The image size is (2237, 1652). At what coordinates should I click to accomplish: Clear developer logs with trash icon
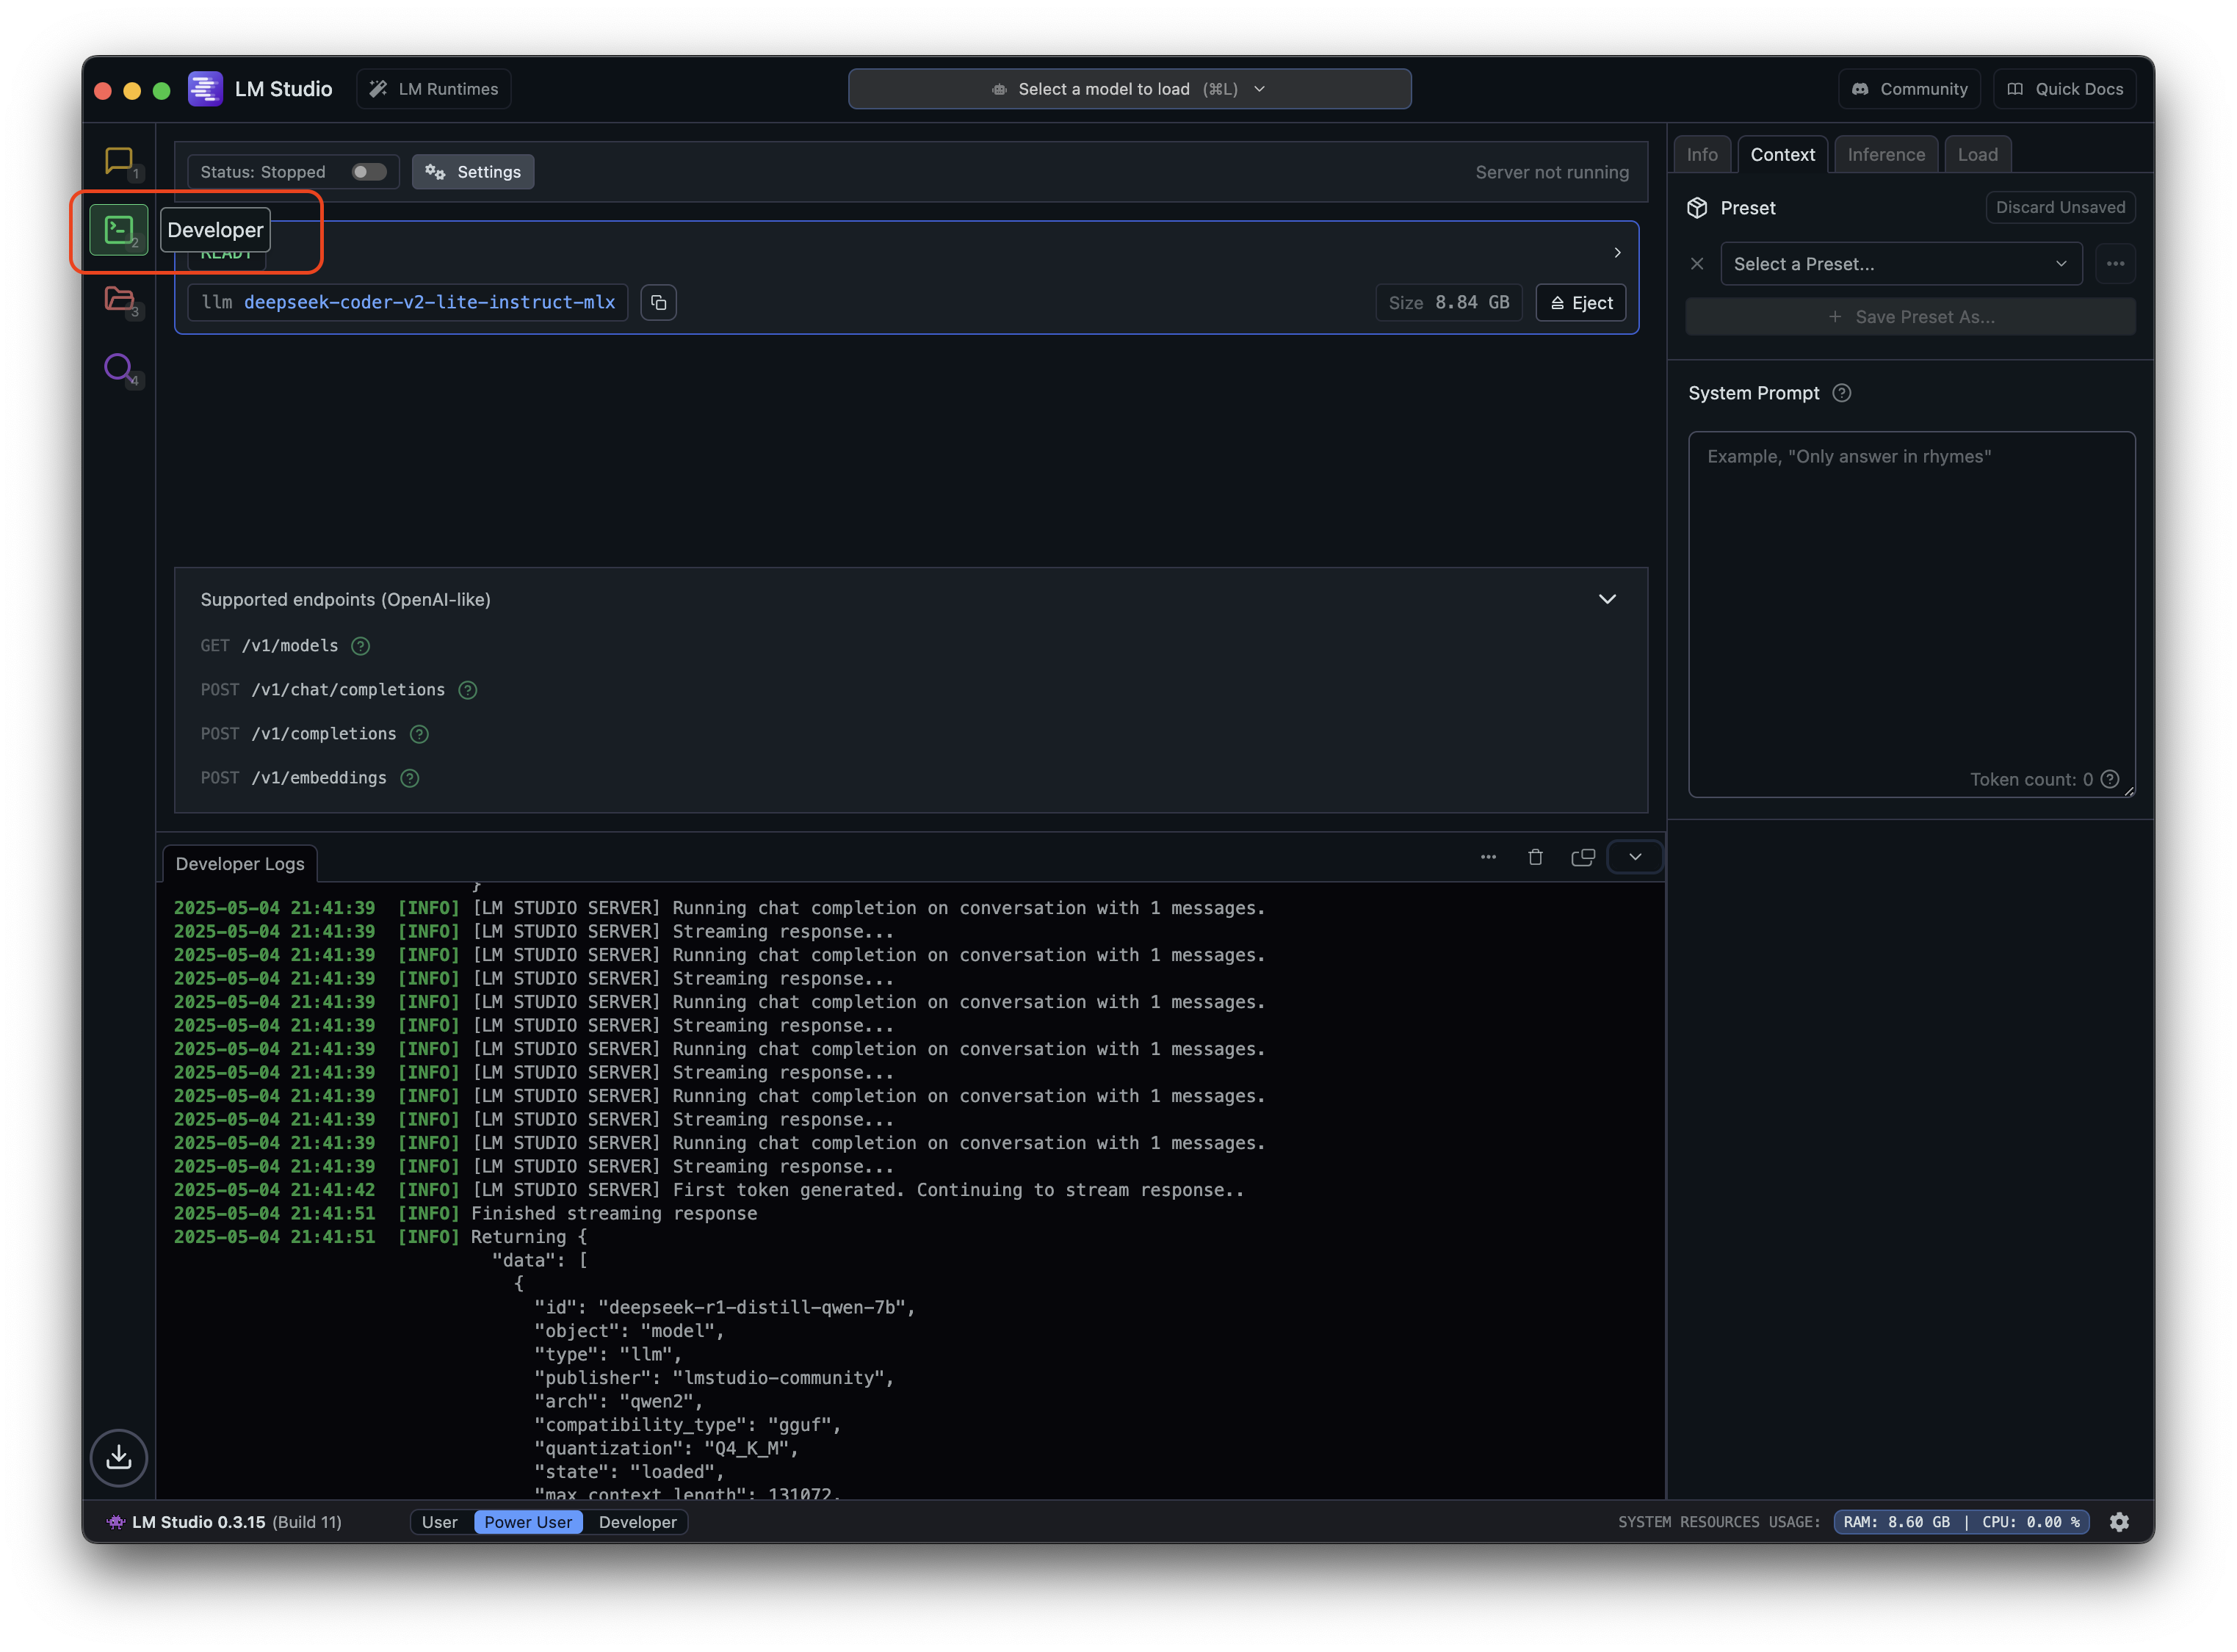[1535, 857]
